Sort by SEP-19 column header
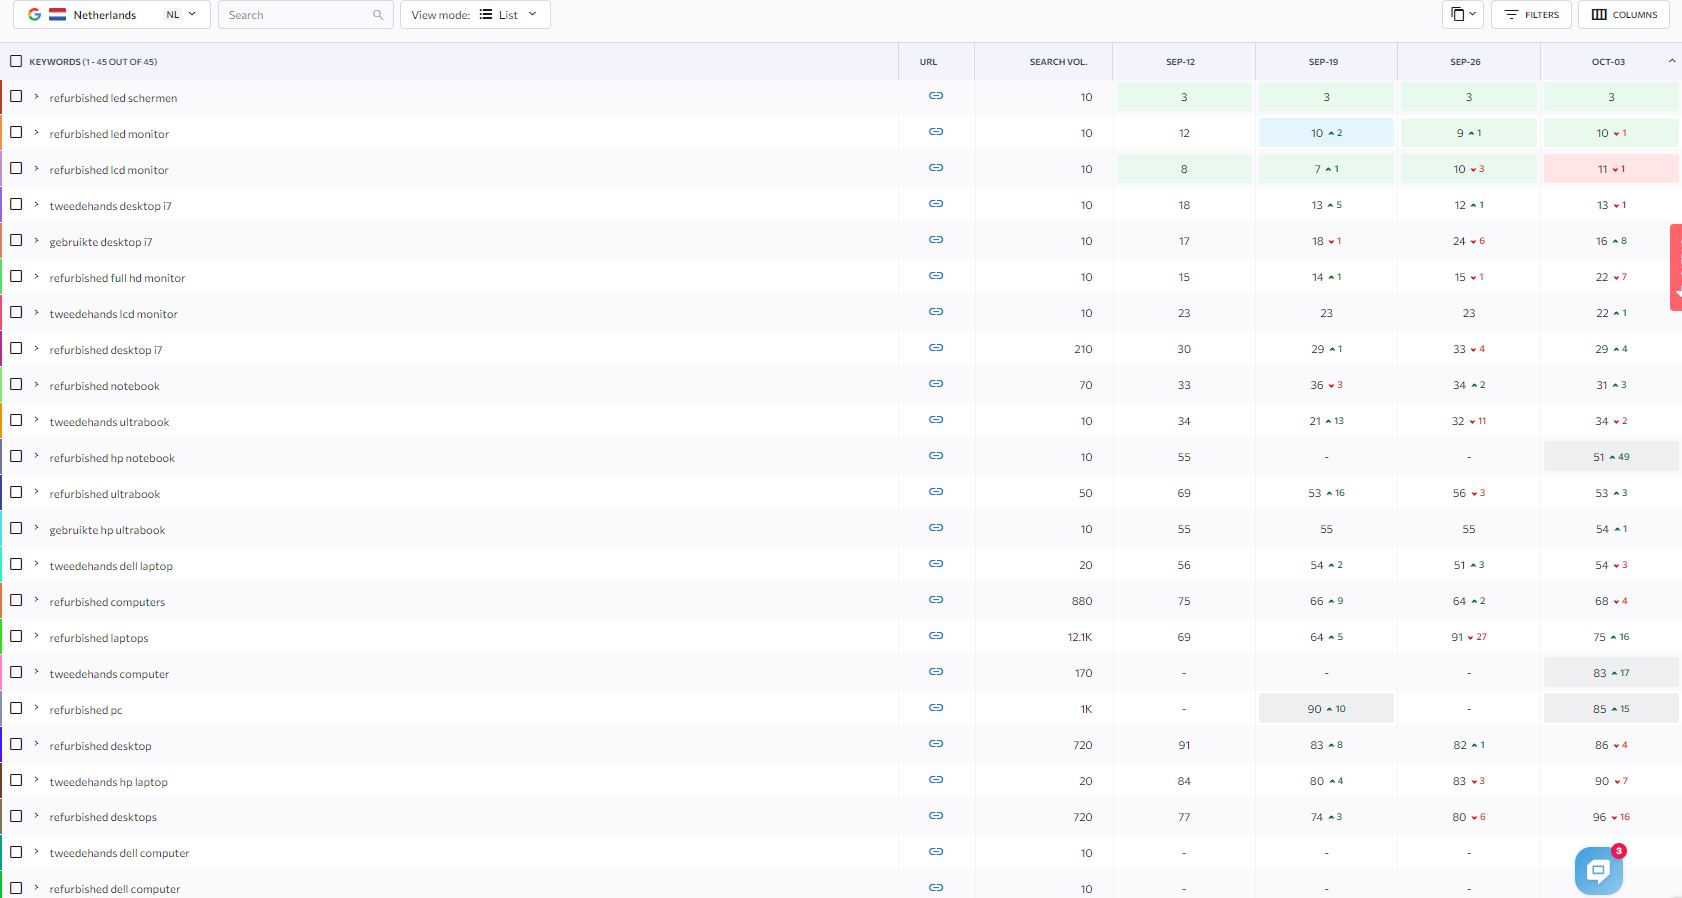The image size is (1682, 898). [1323, 62]
